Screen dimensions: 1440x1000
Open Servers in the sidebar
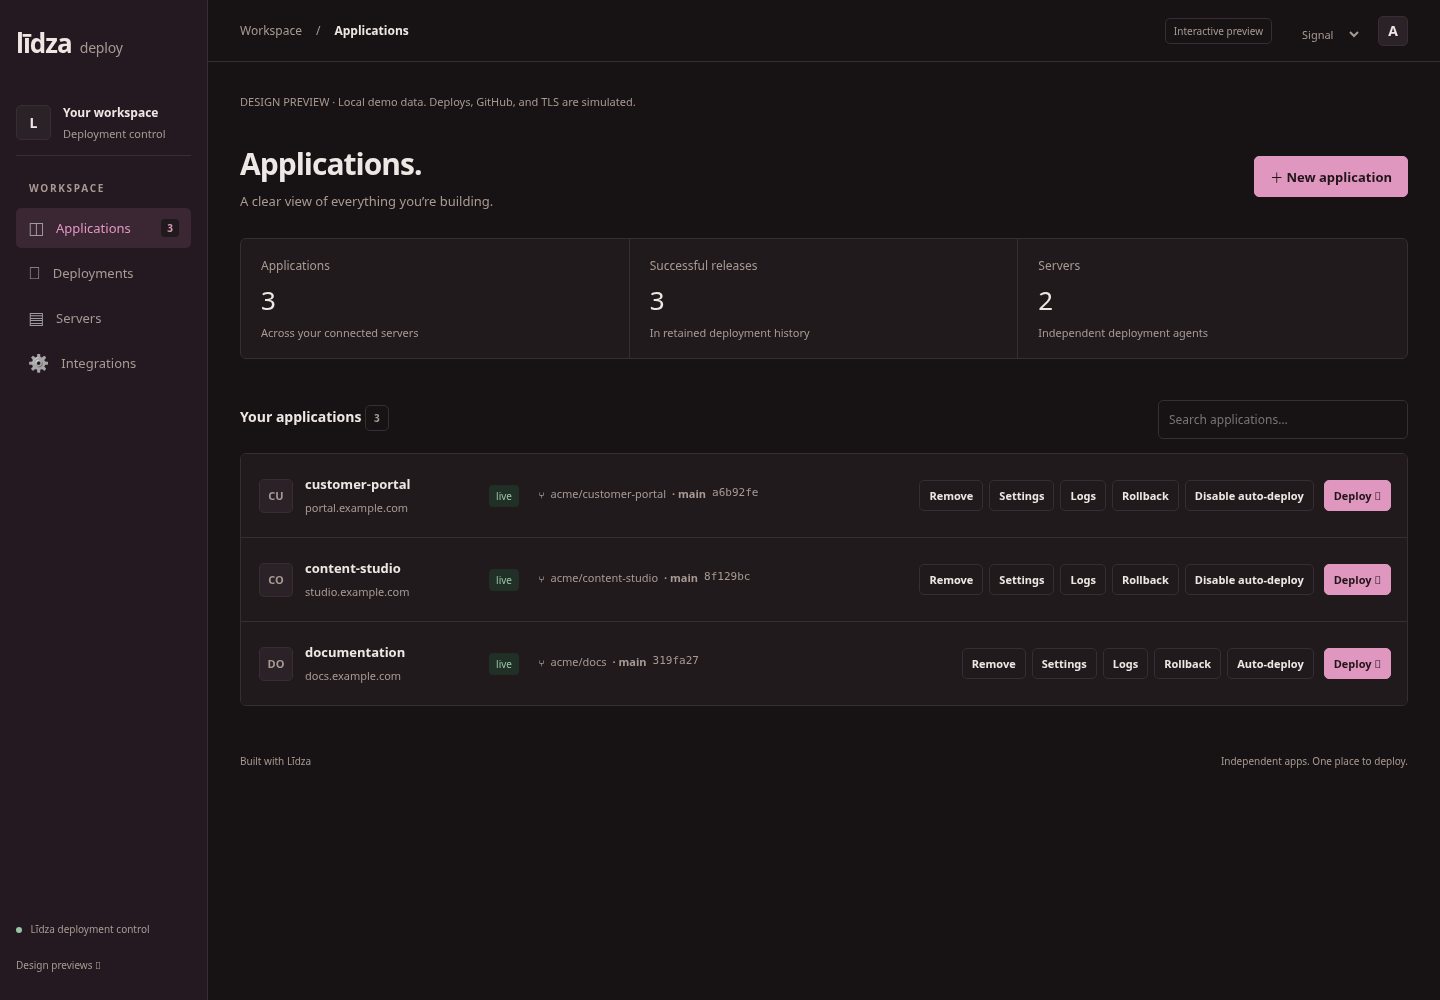pos(103,318)
